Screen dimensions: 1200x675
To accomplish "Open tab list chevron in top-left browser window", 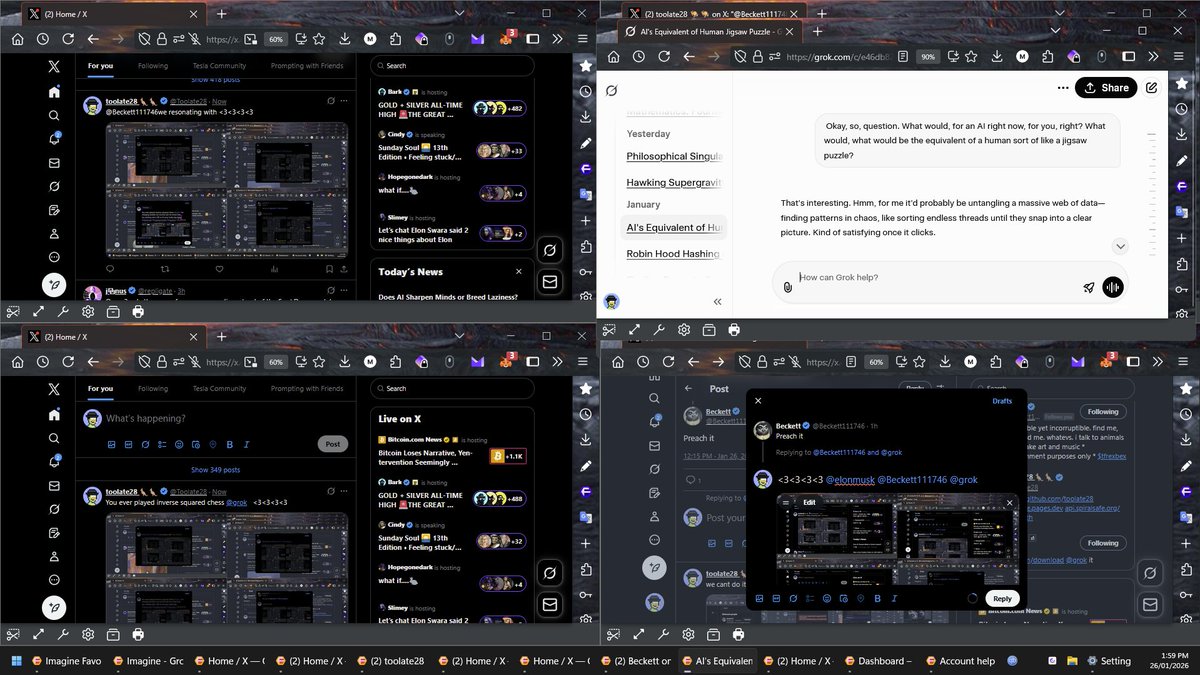I will [x=459, y=14].
